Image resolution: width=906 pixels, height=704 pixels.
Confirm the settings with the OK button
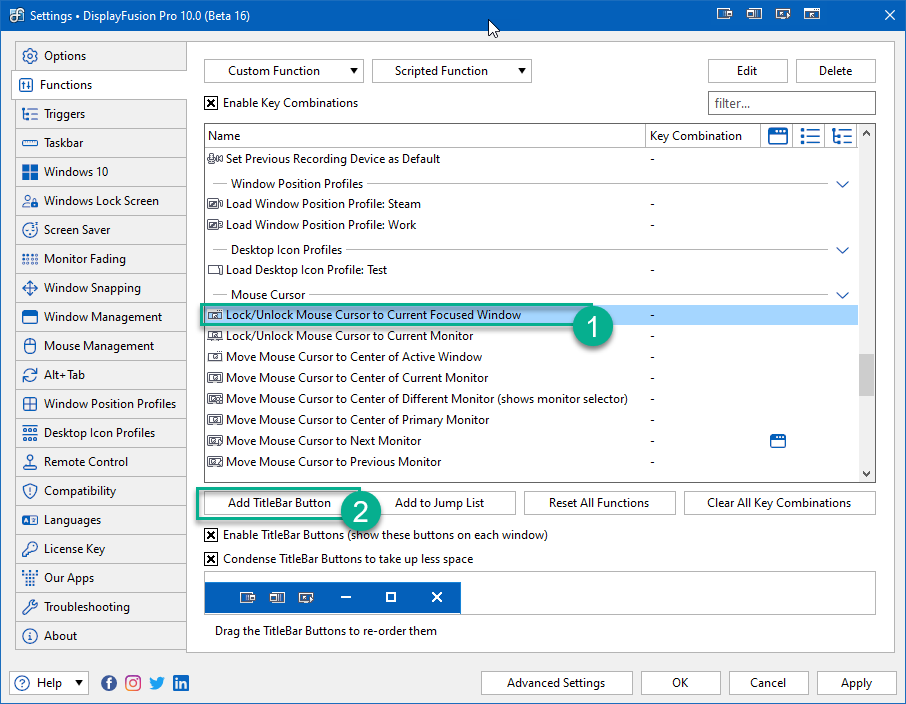point(681,683)
